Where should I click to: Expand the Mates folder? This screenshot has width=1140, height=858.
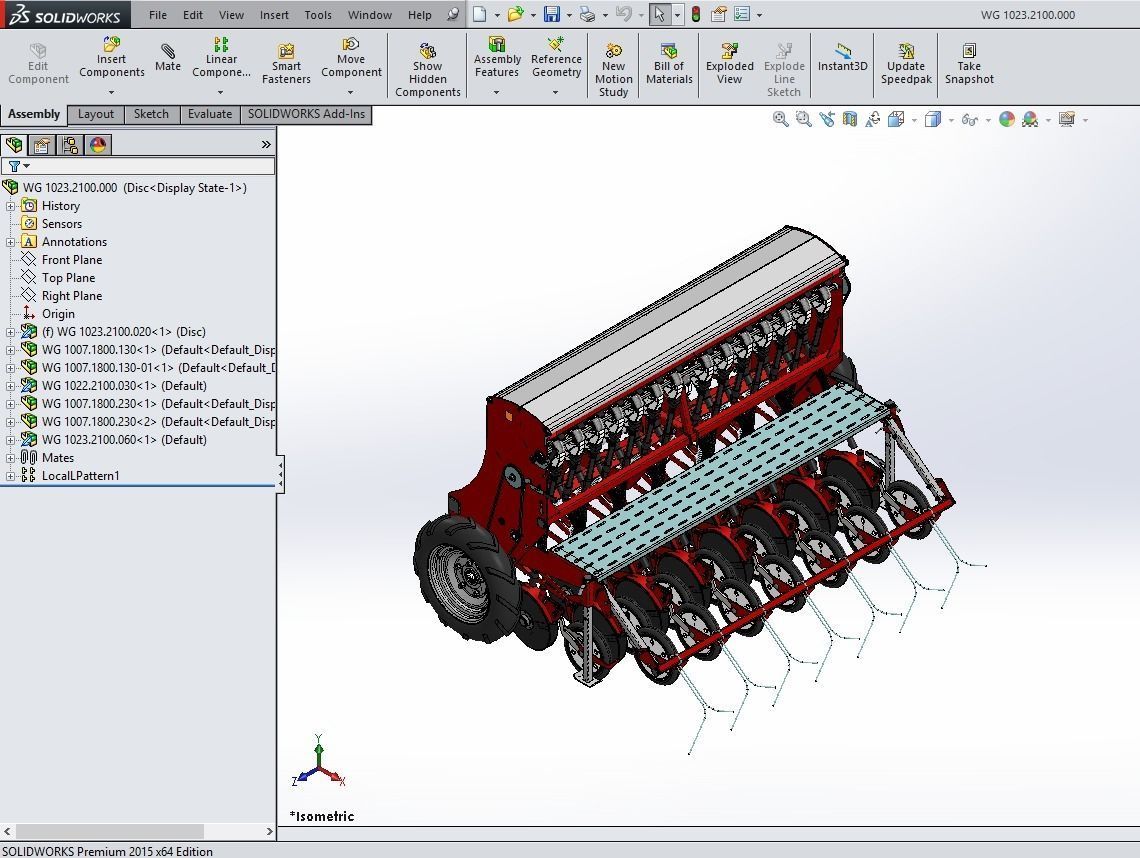[10, 458]
